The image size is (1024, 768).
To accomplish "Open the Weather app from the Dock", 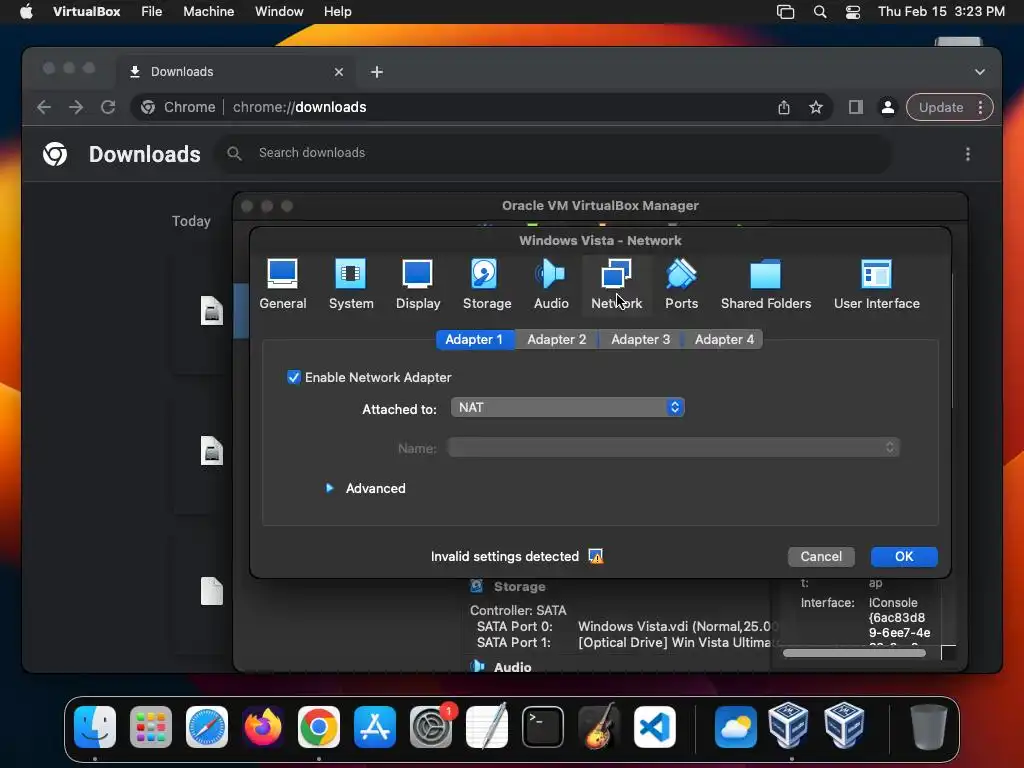I will pyautogui.click(x=735, y=727).
